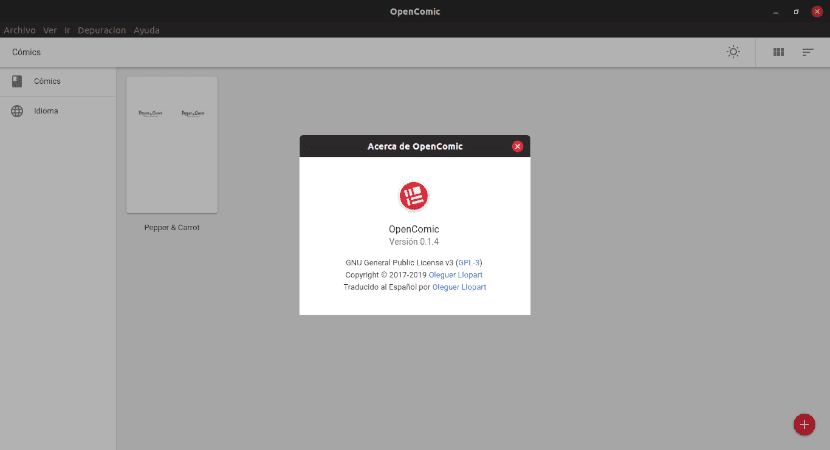The image size is (830, 450).
Task: Click the Idioma globe icon in the sidebar
Action: coord(17,111)
